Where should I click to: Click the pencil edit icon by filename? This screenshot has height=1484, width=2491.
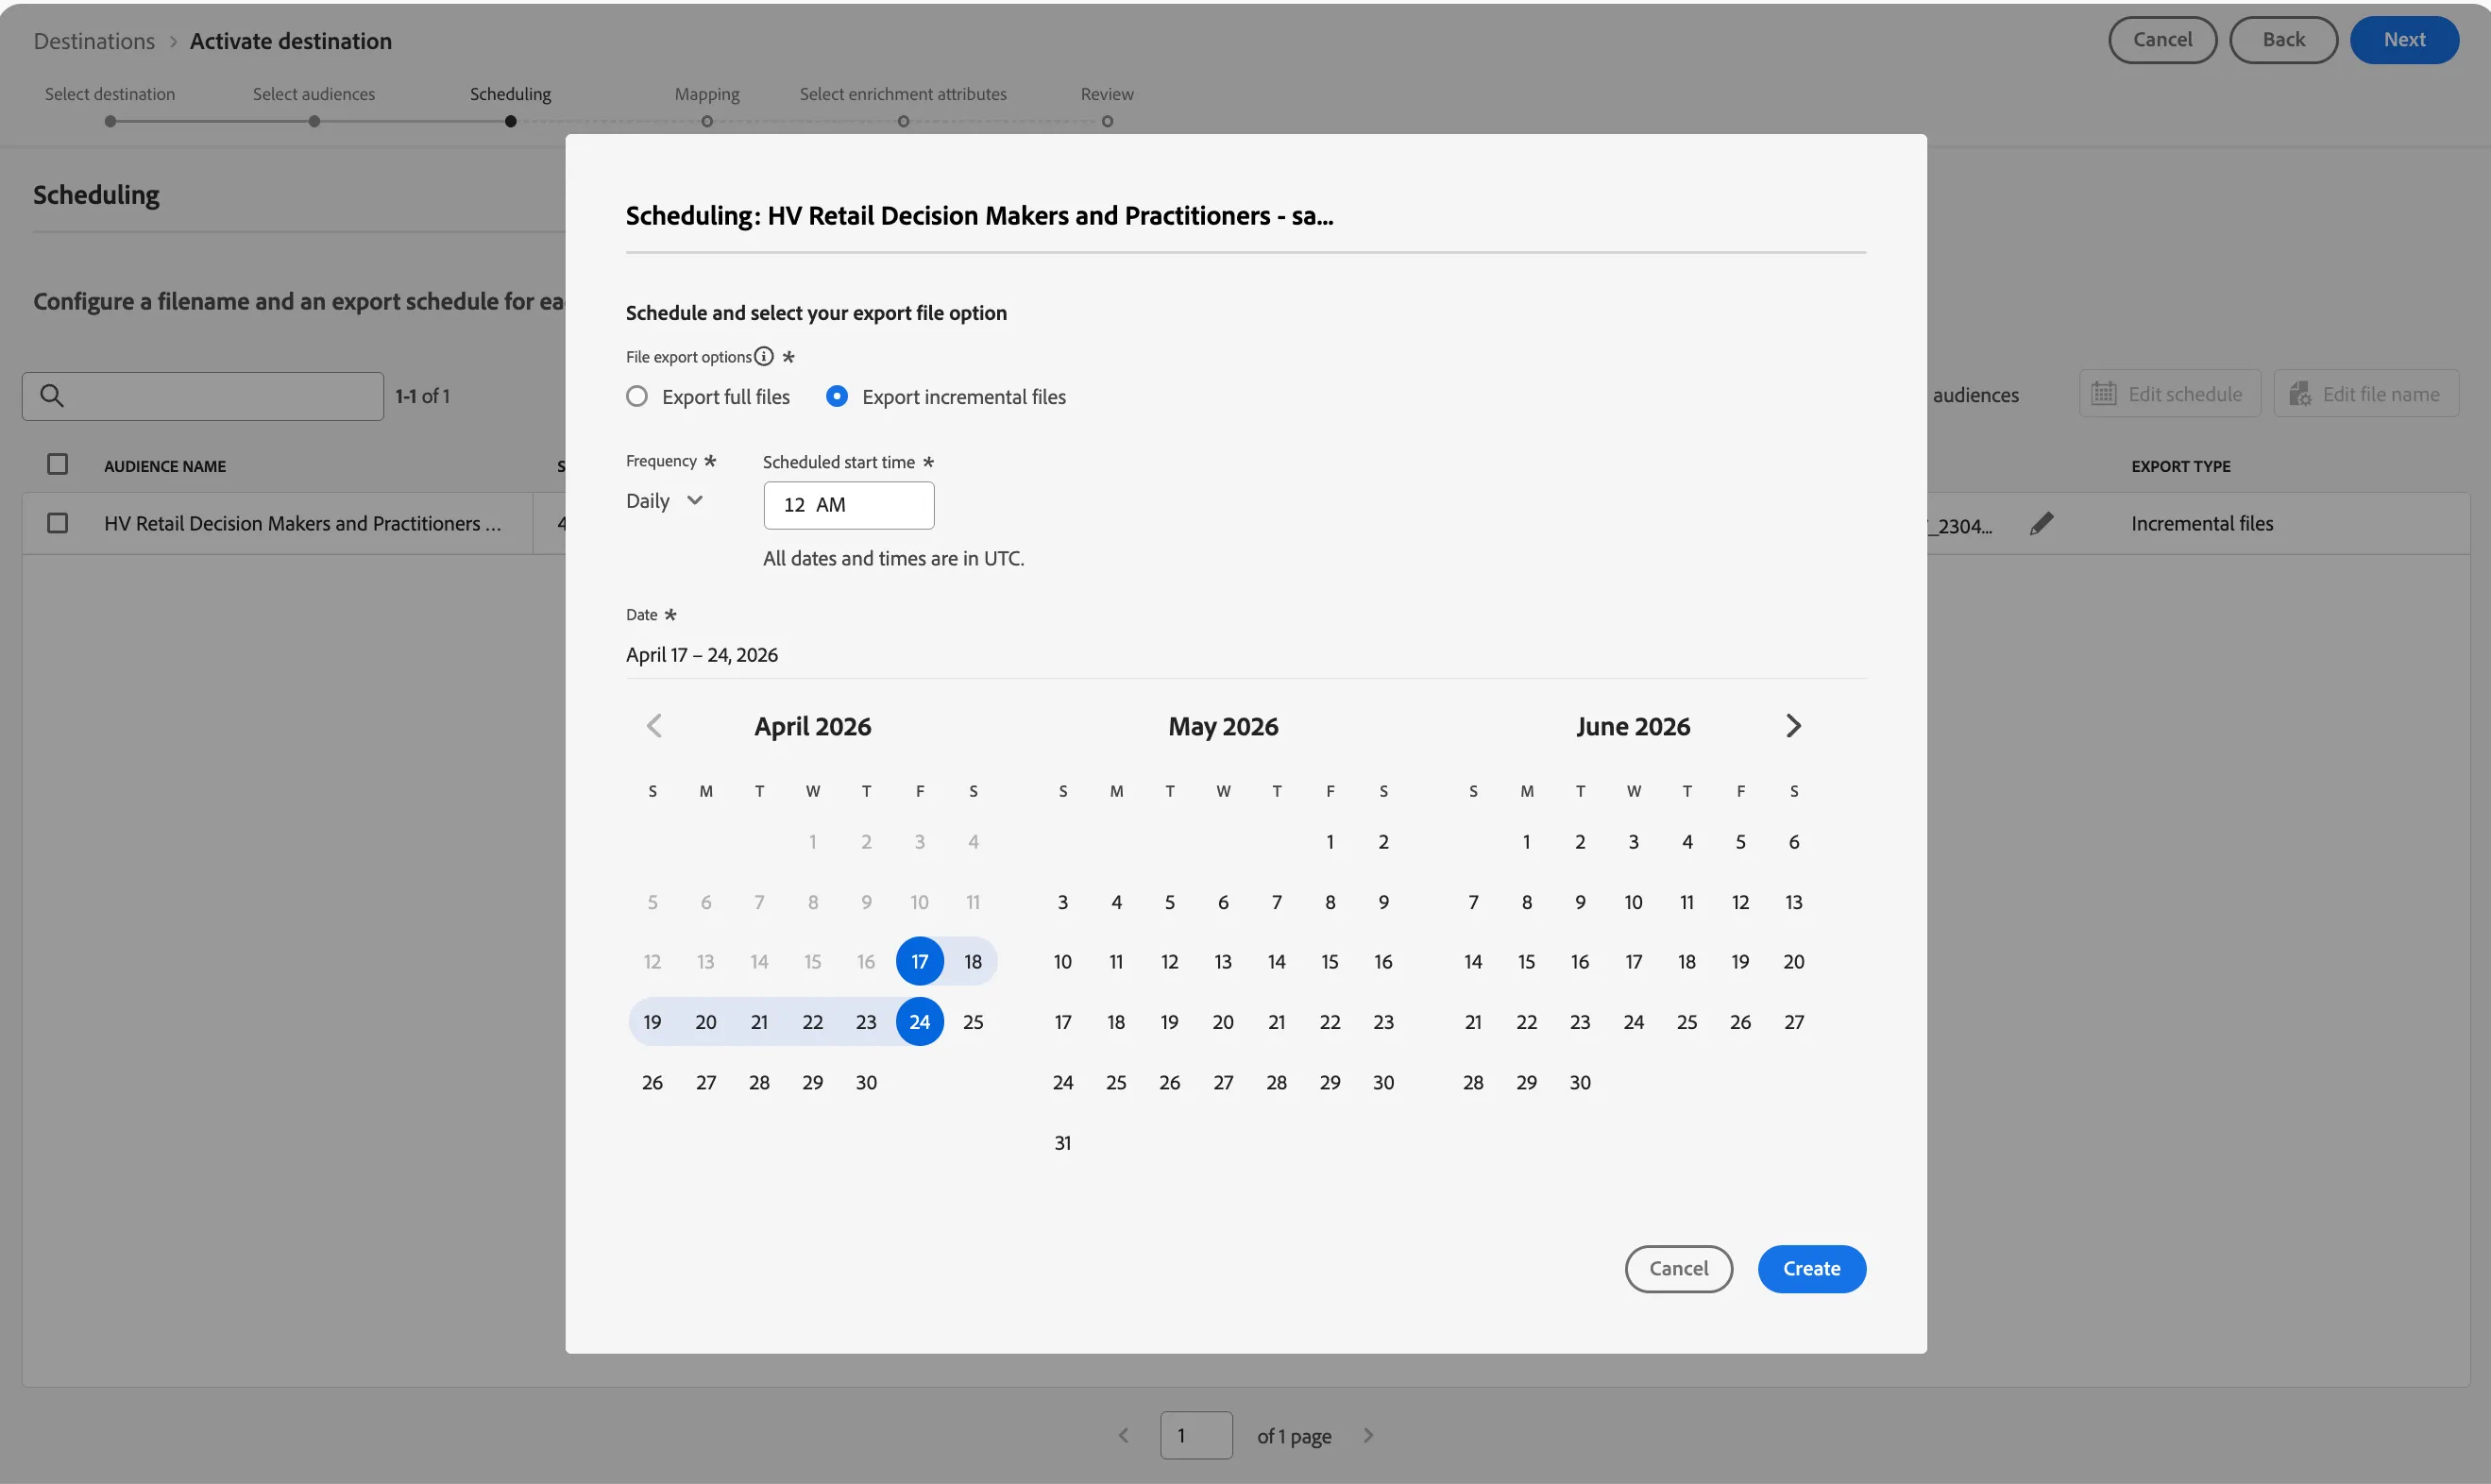pyautogui.click(x=2041, y=523)
